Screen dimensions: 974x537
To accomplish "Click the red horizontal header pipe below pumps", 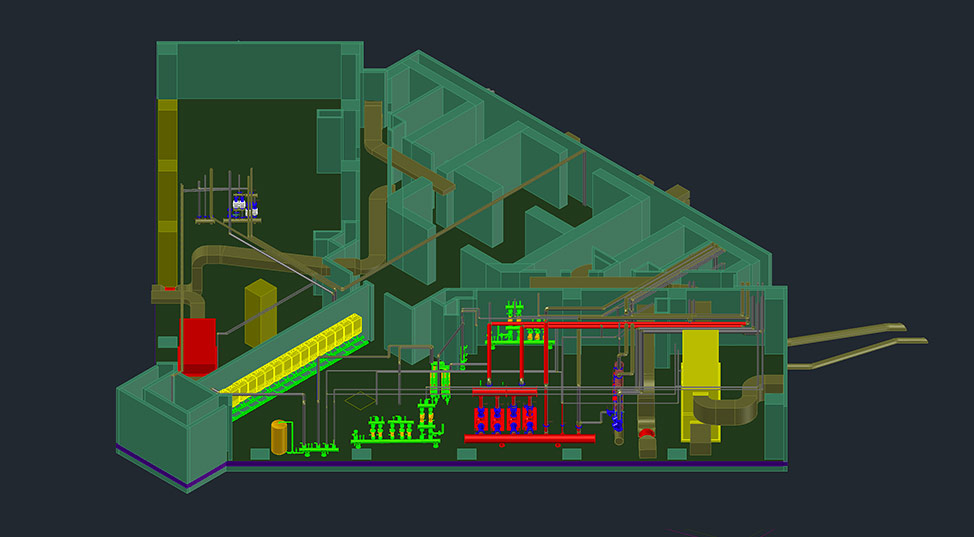I will (530, 438).
